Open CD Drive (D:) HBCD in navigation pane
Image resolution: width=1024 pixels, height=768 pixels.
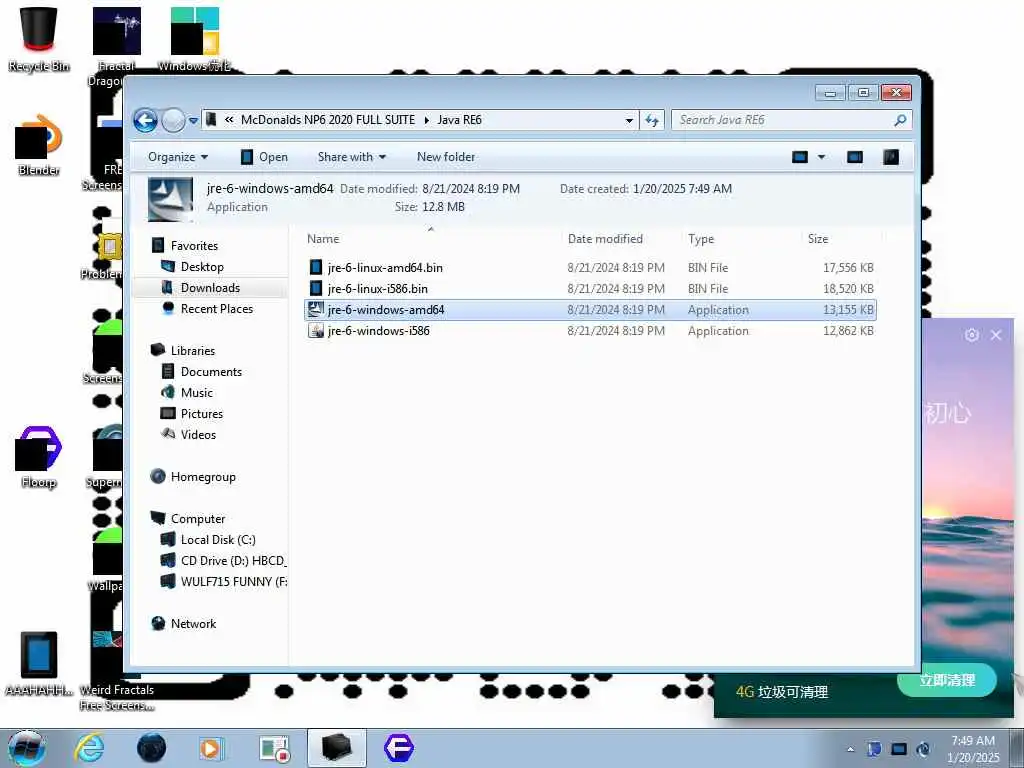[x=233, y=560]
